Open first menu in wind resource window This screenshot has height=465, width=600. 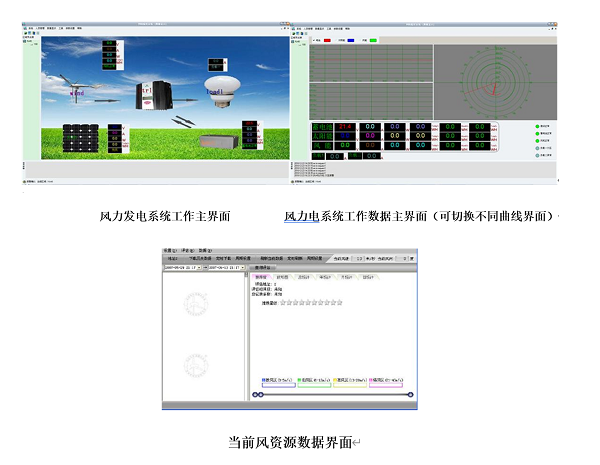[x=171, y=250]
